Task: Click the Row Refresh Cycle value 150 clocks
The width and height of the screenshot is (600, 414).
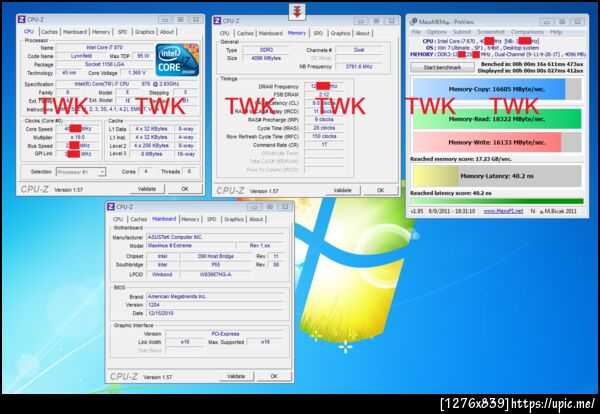Action: pyautogui.click(x=324, y=137)
